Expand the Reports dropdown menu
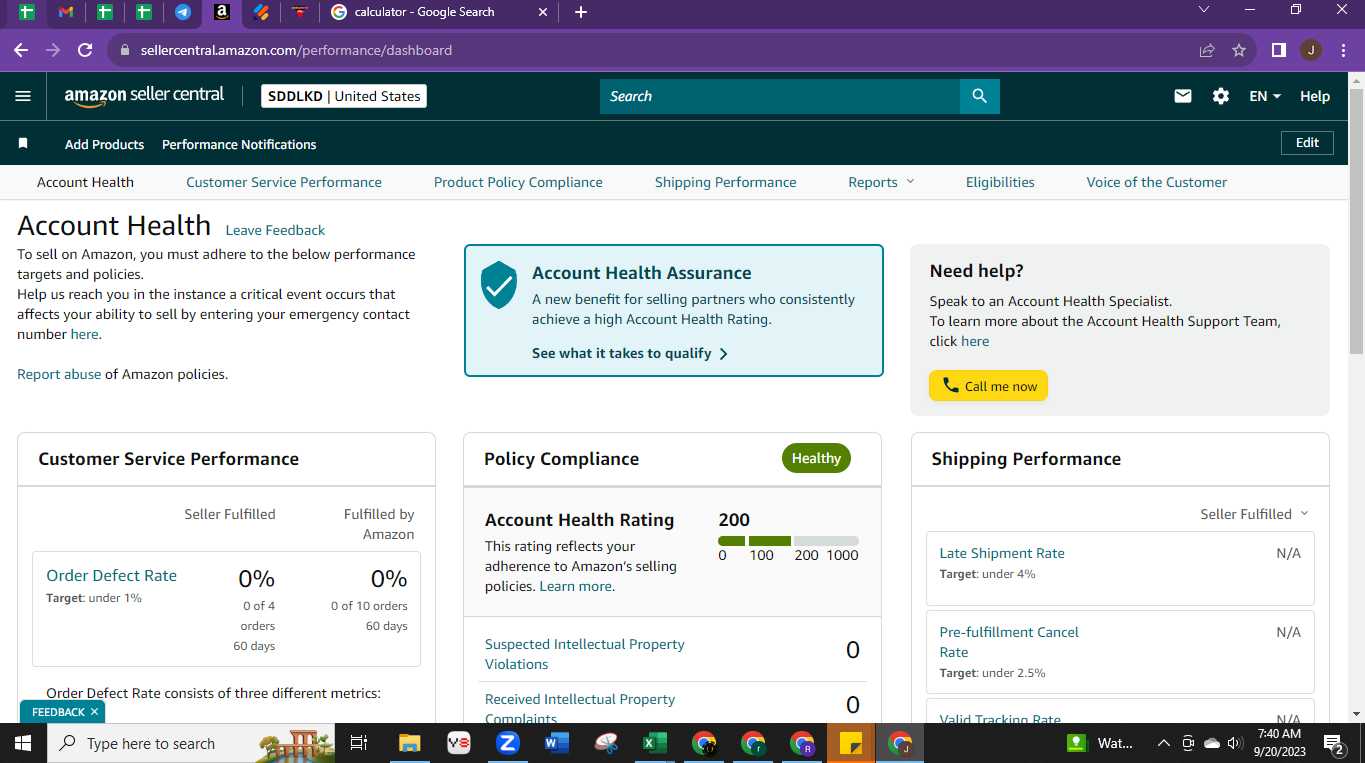1365x763 pixels. (x=881, y=182)
